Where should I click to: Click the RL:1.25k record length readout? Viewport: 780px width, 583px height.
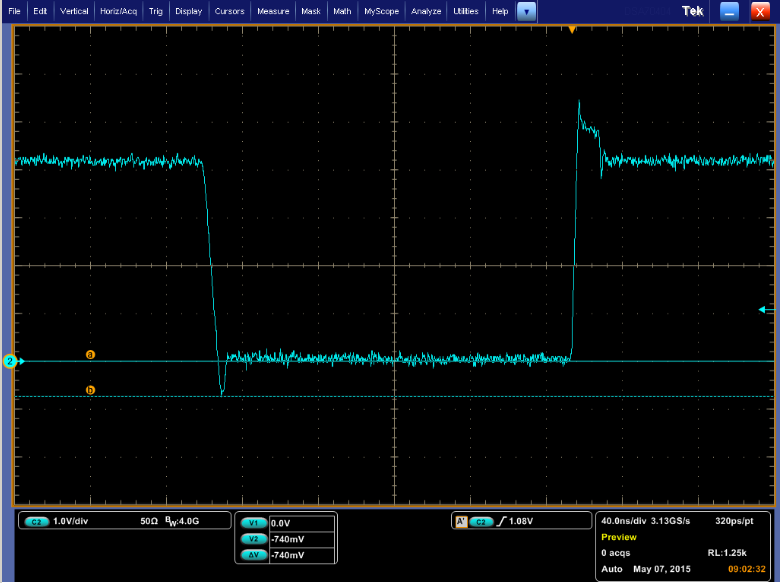pyautogui.click(x=727, y=553)
